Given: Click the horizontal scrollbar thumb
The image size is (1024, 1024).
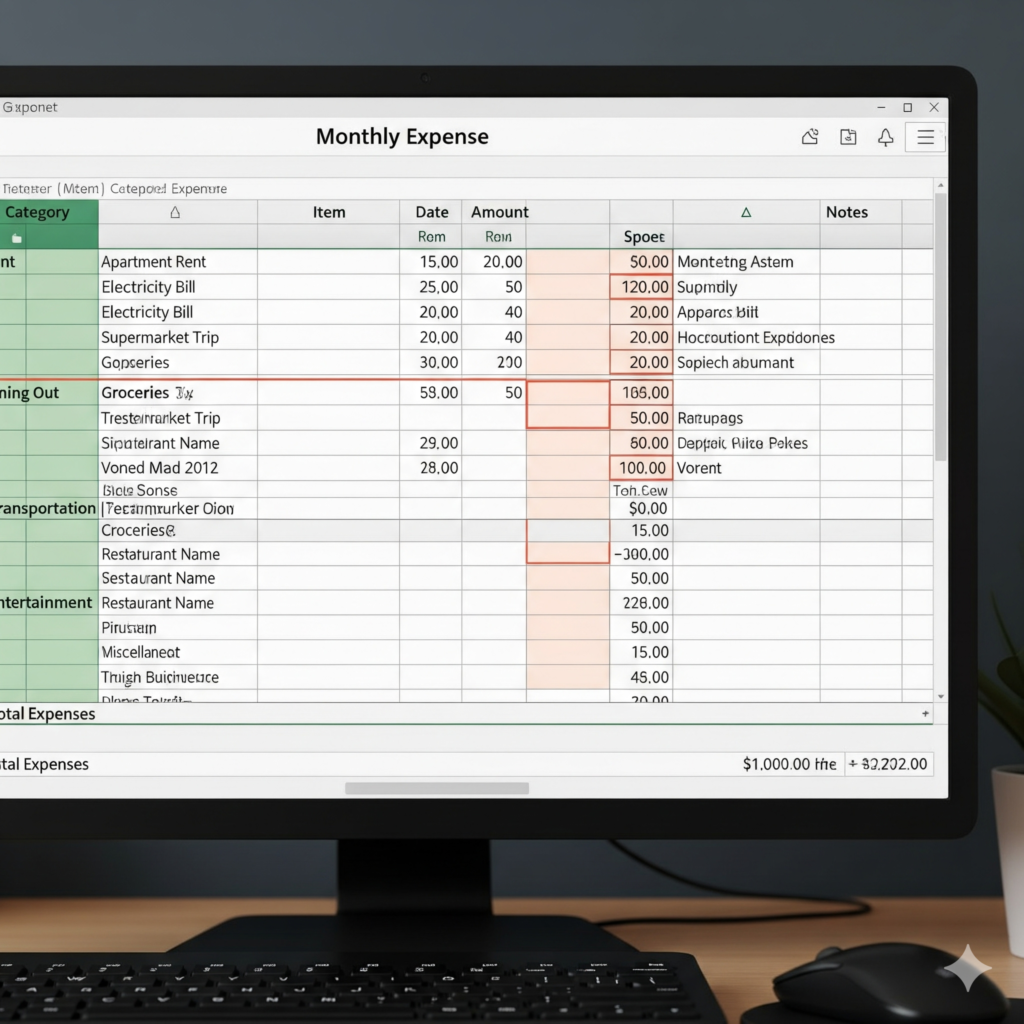Looking at the screenshot, I should click(436, 788).
